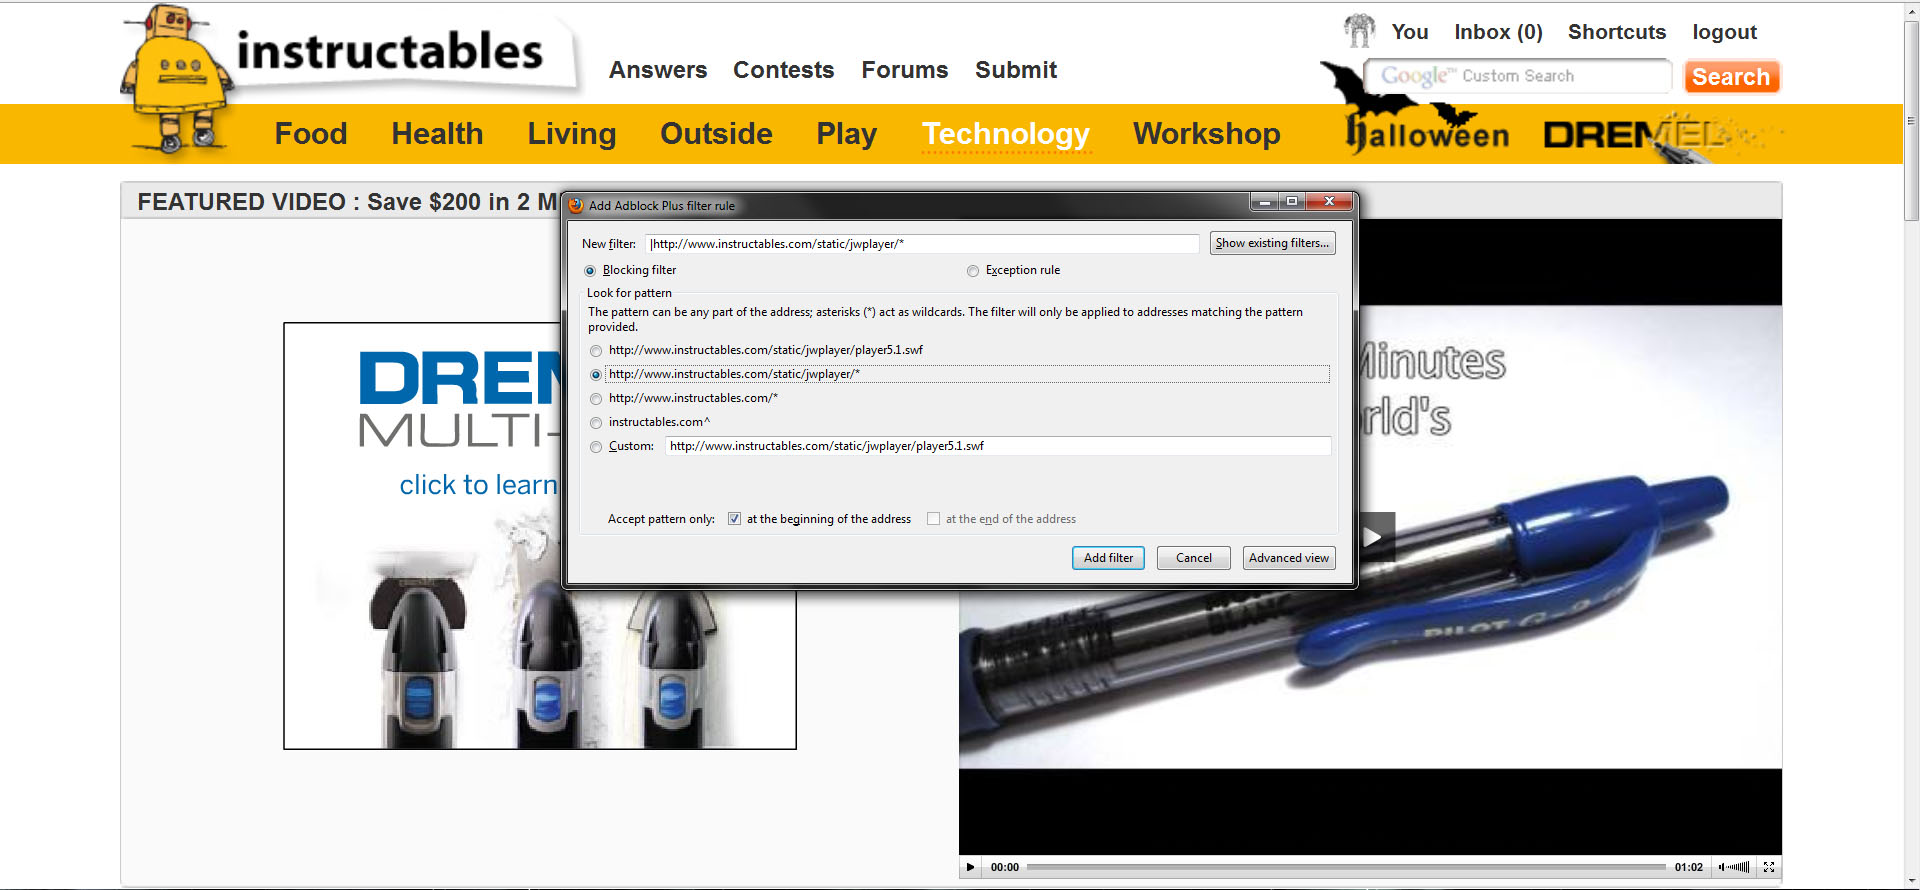The width and height of the screenshot is (1920, 890).
Task: Click the Custom pattern text field
Action: click(x=998, y=446)
